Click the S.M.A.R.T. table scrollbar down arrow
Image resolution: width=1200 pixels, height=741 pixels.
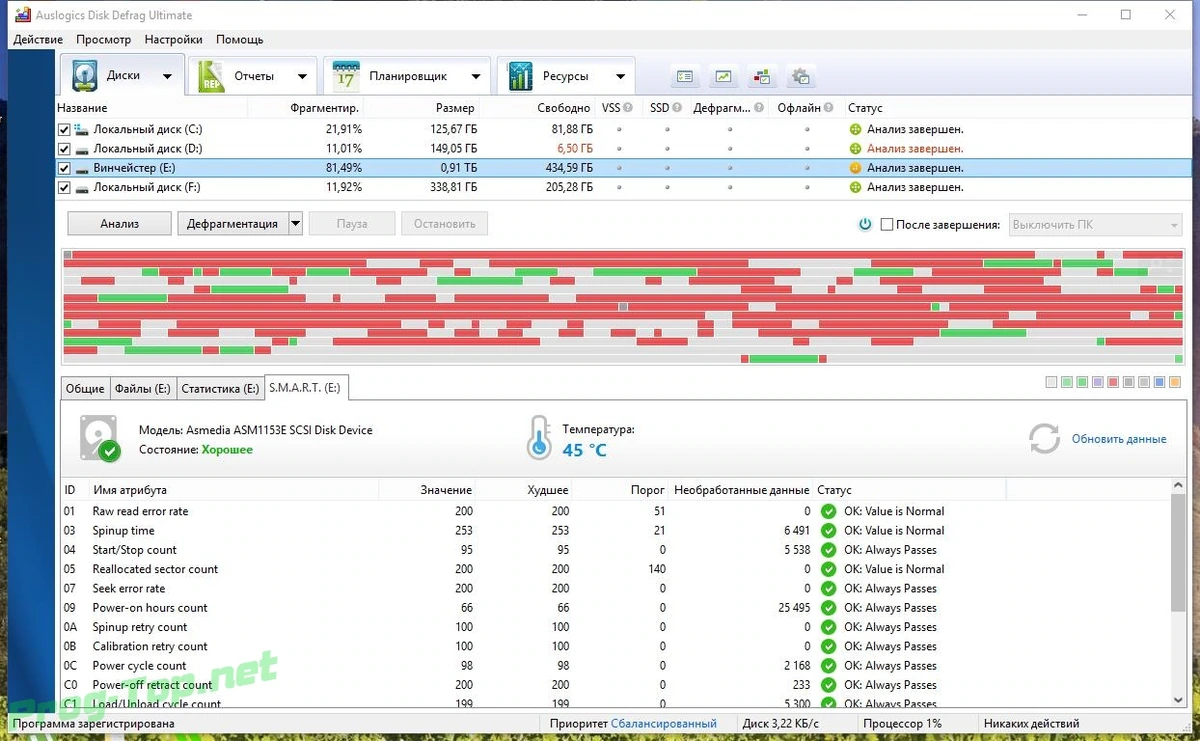1179,699
